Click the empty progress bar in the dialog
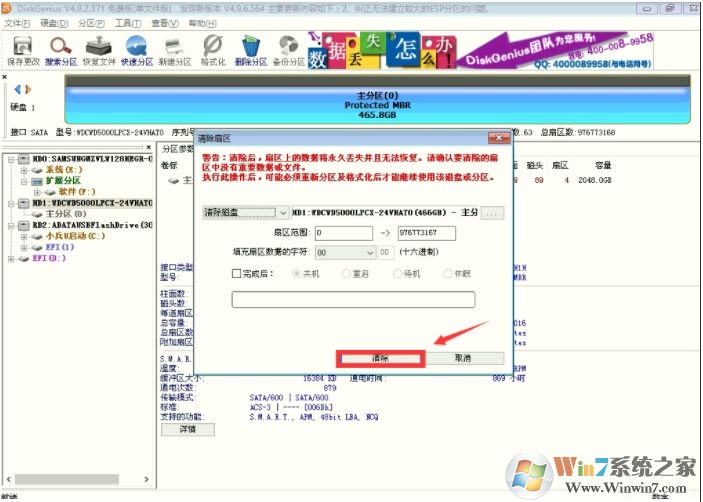Screen dimensions: 703x502 pos(353,299)
